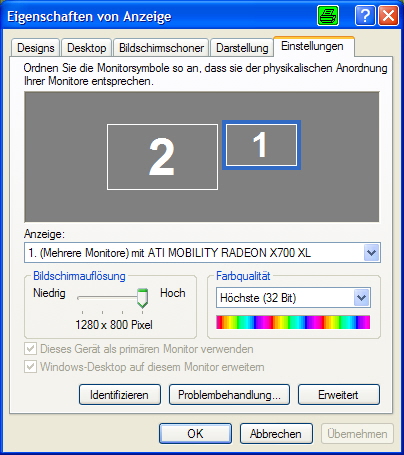404x455 pixels.
Task: Confirm with the OK button
Action: point(195,433)
